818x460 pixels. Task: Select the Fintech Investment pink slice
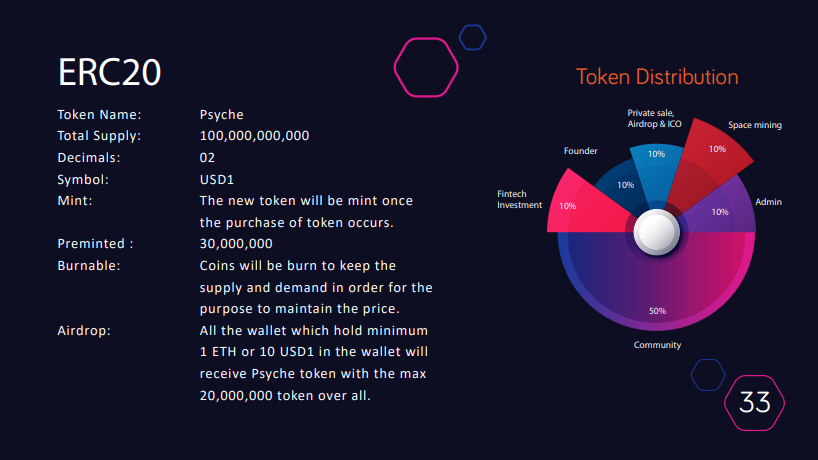click(582, 206)
